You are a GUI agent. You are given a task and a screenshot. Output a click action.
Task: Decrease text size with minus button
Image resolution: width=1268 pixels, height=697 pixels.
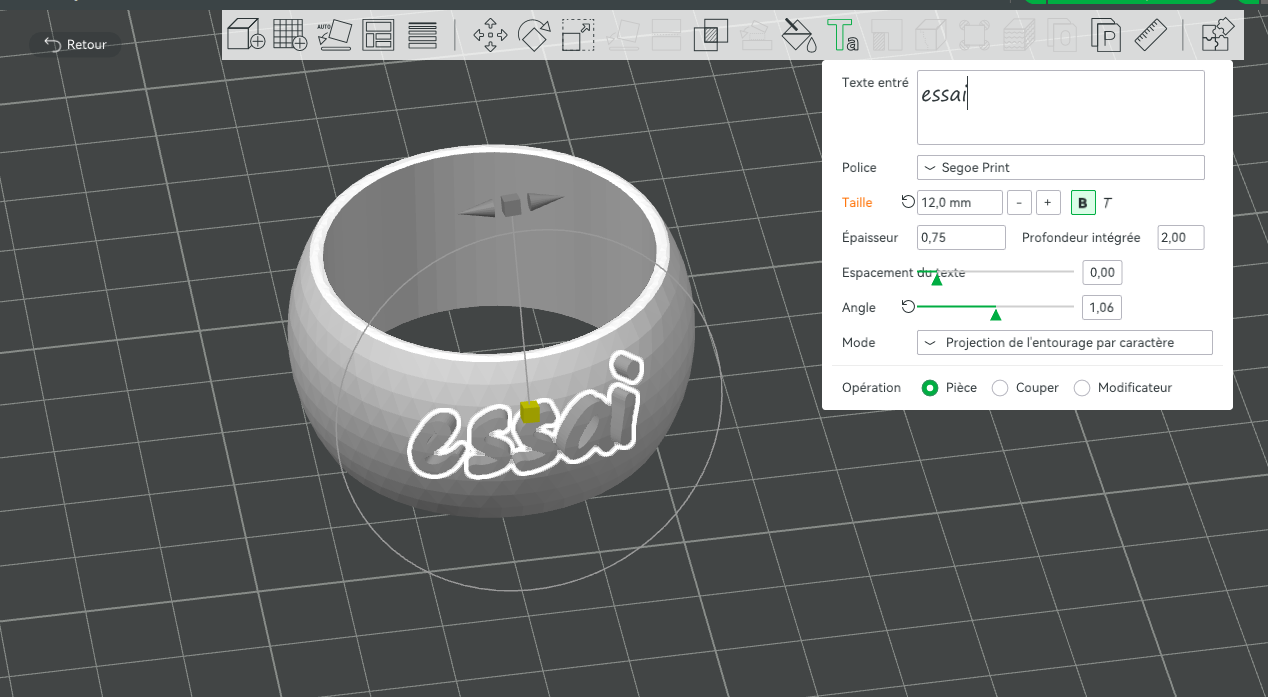pos(1019,203)
